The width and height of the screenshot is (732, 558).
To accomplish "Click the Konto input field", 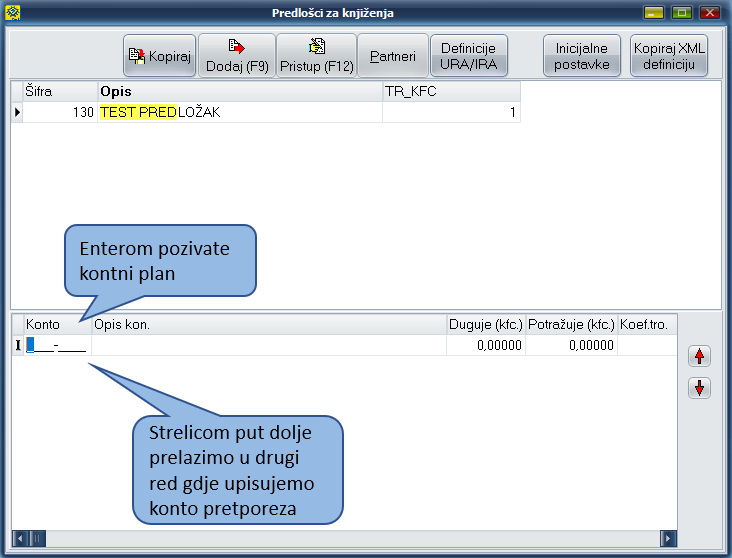I will pyautogui.click(x=56, y=346).
